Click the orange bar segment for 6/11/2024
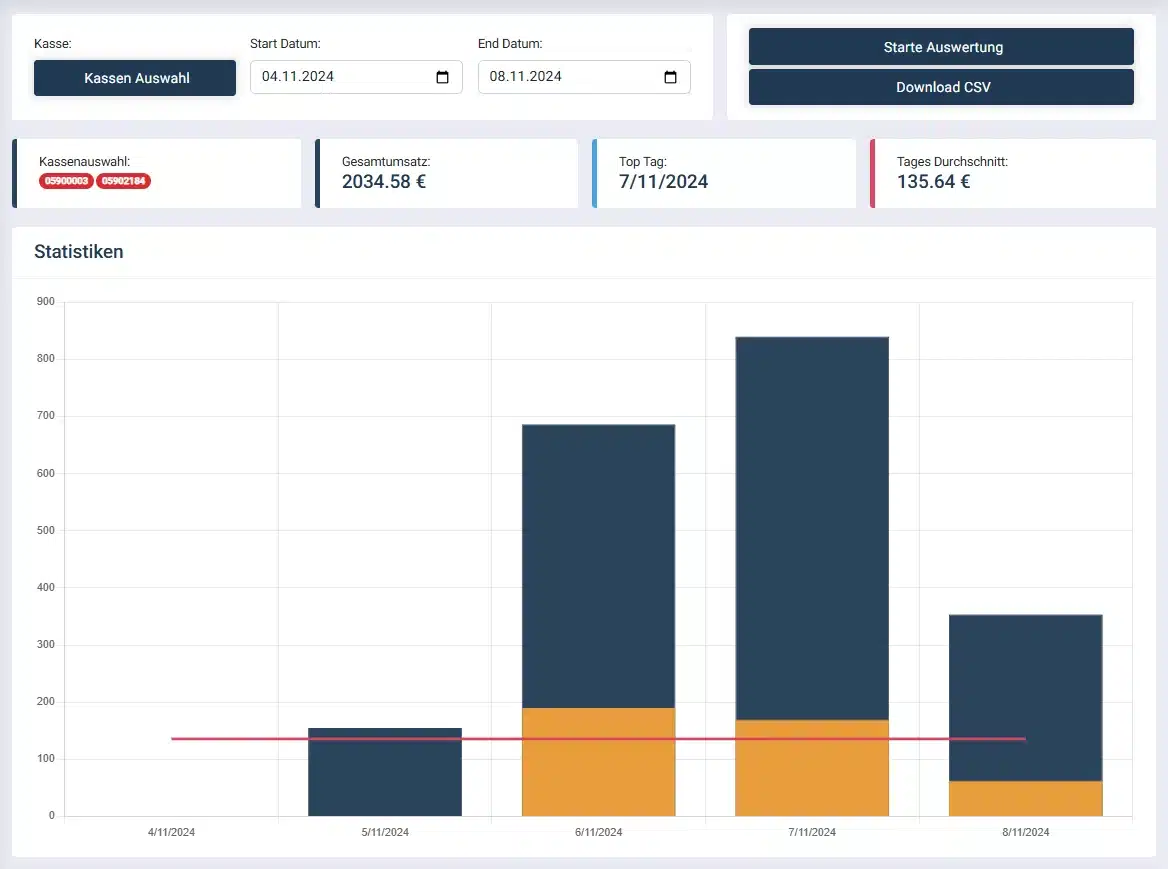 pyautogui.click(x=599, y=762)
